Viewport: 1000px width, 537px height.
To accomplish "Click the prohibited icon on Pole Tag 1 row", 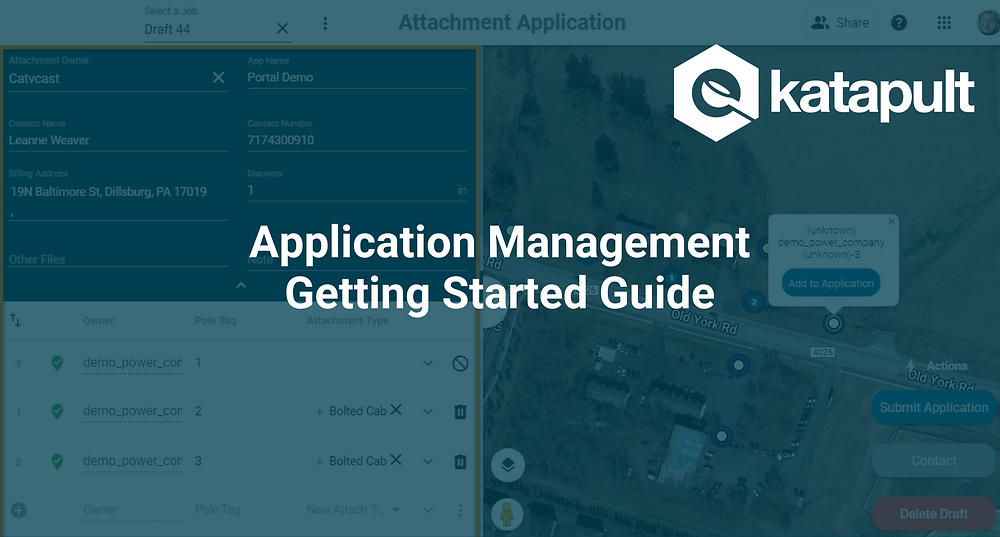I will click(460, 364).
